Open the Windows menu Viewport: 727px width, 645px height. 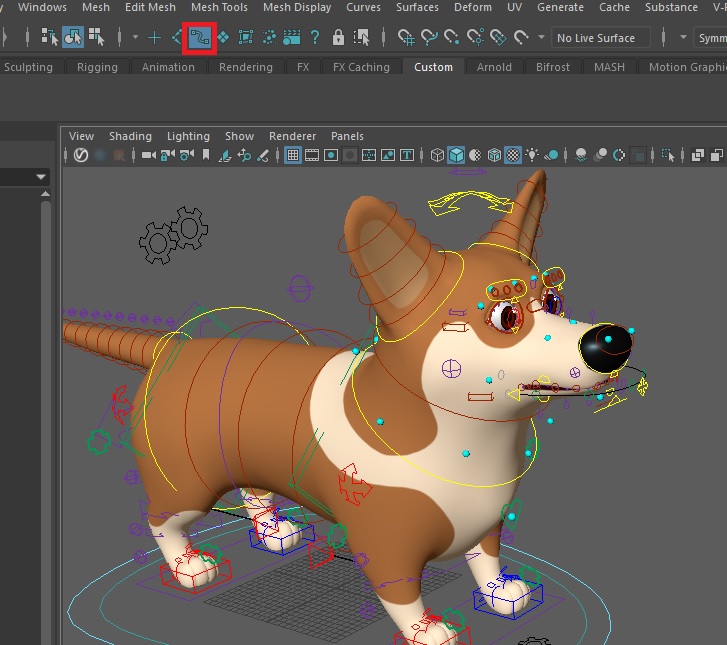click(x=42, y=7)
